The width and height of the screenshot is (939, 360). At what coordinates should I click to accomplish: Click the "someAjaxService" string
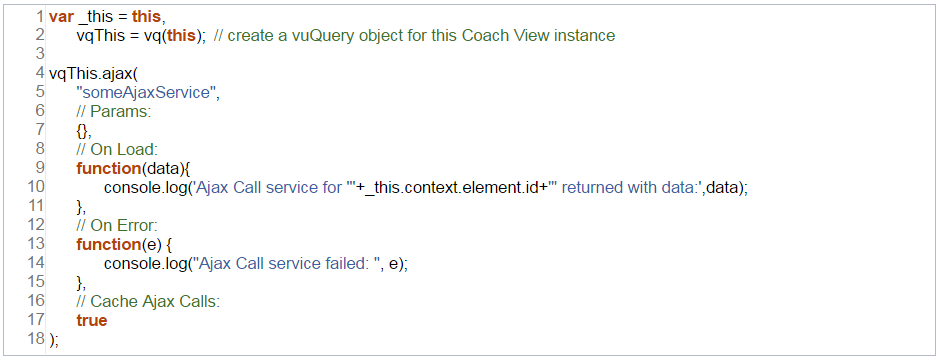click(146, 92)
